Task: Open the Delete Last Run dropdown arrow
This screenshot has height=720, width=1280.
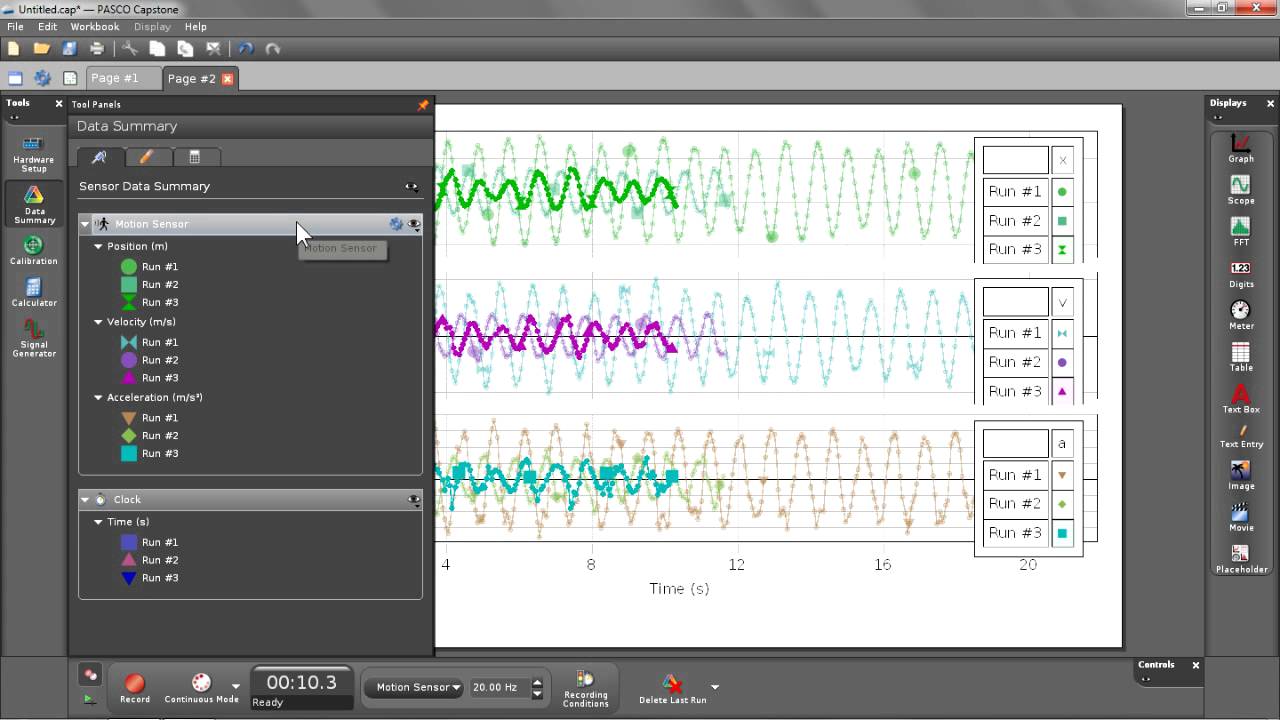Action: 715,687
